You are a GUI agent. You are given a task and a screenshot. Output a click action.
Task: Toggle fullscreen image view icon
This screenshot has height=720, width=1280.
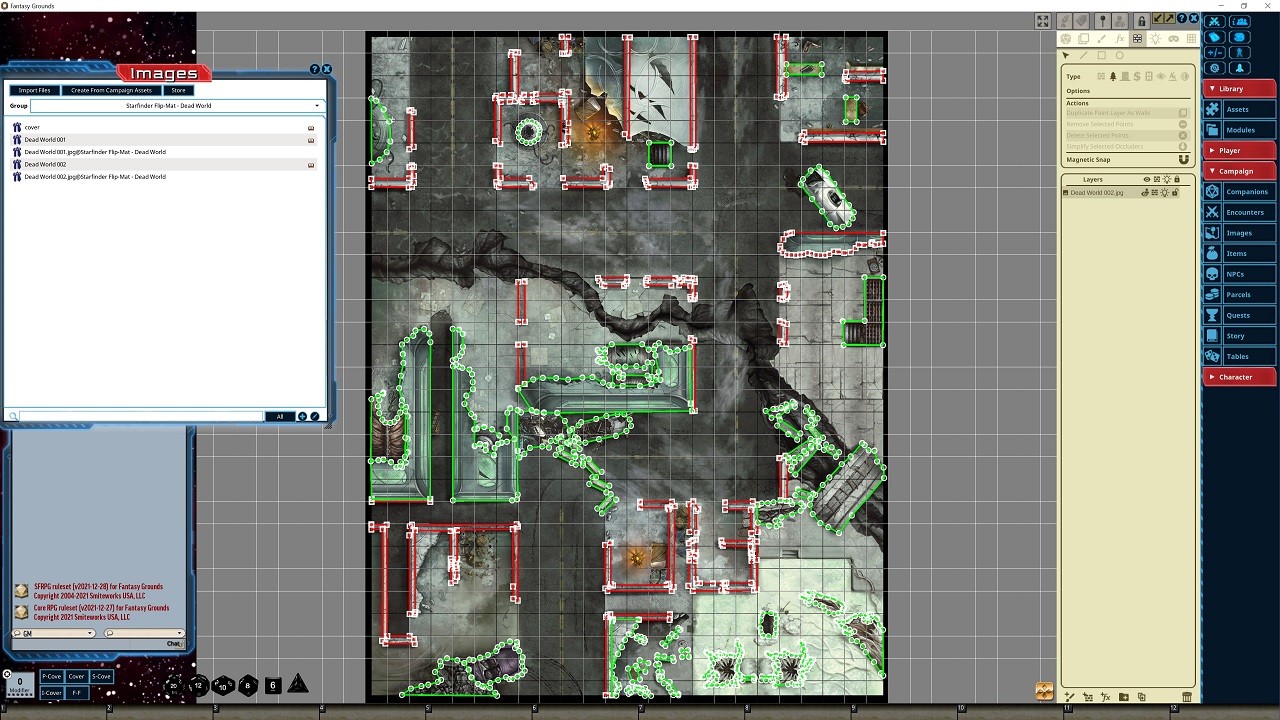coord(1043,21)
